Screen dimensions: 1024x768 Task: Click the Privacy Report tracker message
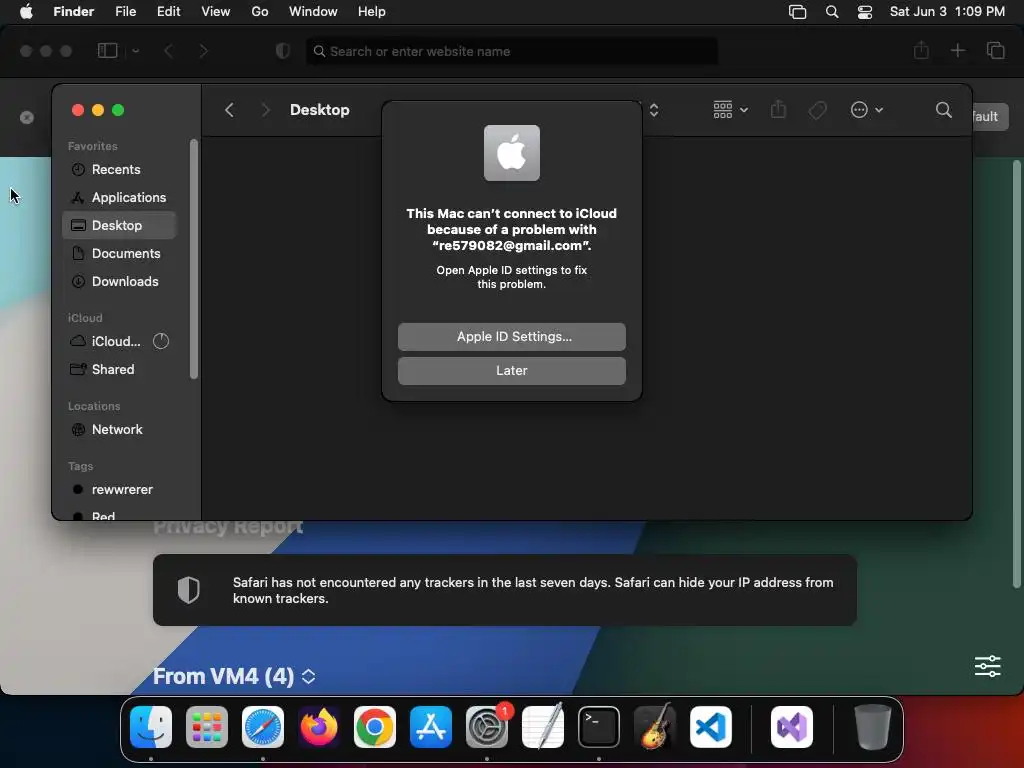click(504, 590)
